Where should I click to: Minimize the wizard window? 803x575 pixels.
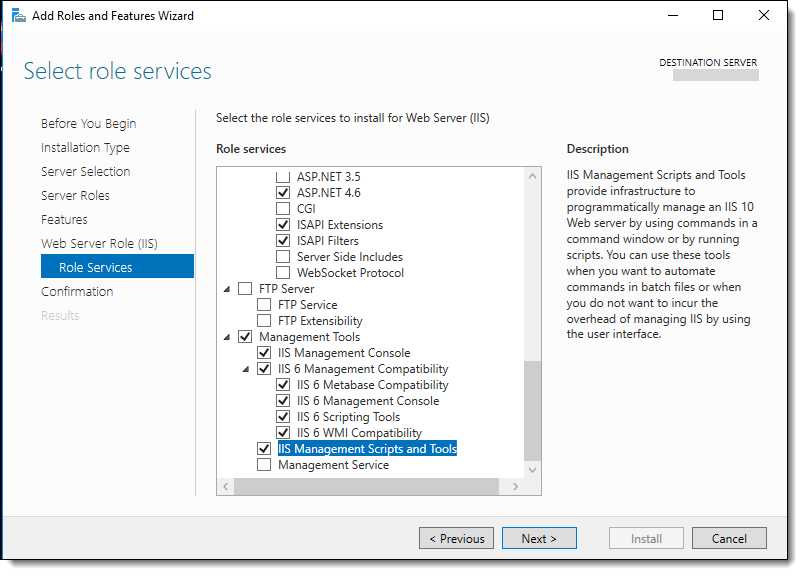click(x=673, y=15)
